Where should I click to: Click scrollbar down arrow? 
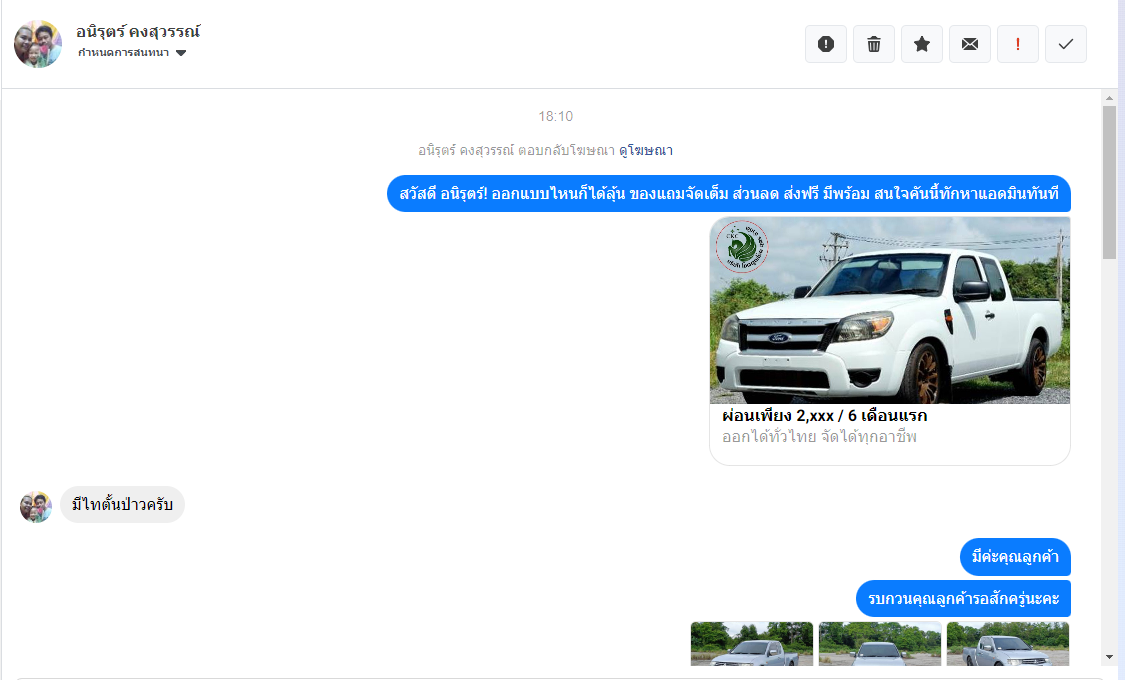point(1109,657)
